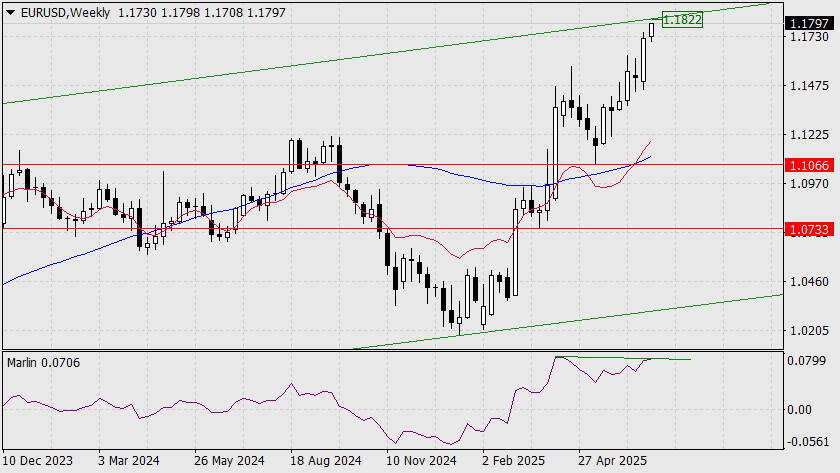The height and width of the screenshot is (473, 840).
Task: Select the EURUSD,Weekly chart title
Action: click(x=65, y=13)
